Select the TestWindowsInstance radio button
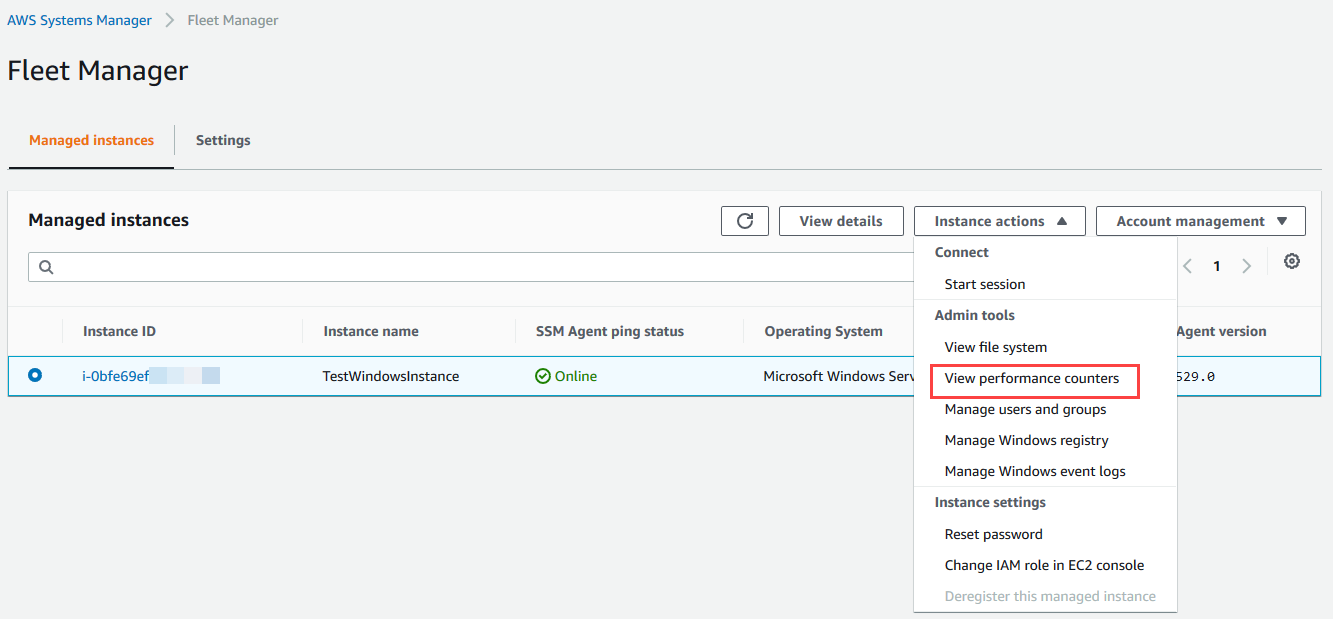Viewport: 1333px width, 619px height. [35, 375]
